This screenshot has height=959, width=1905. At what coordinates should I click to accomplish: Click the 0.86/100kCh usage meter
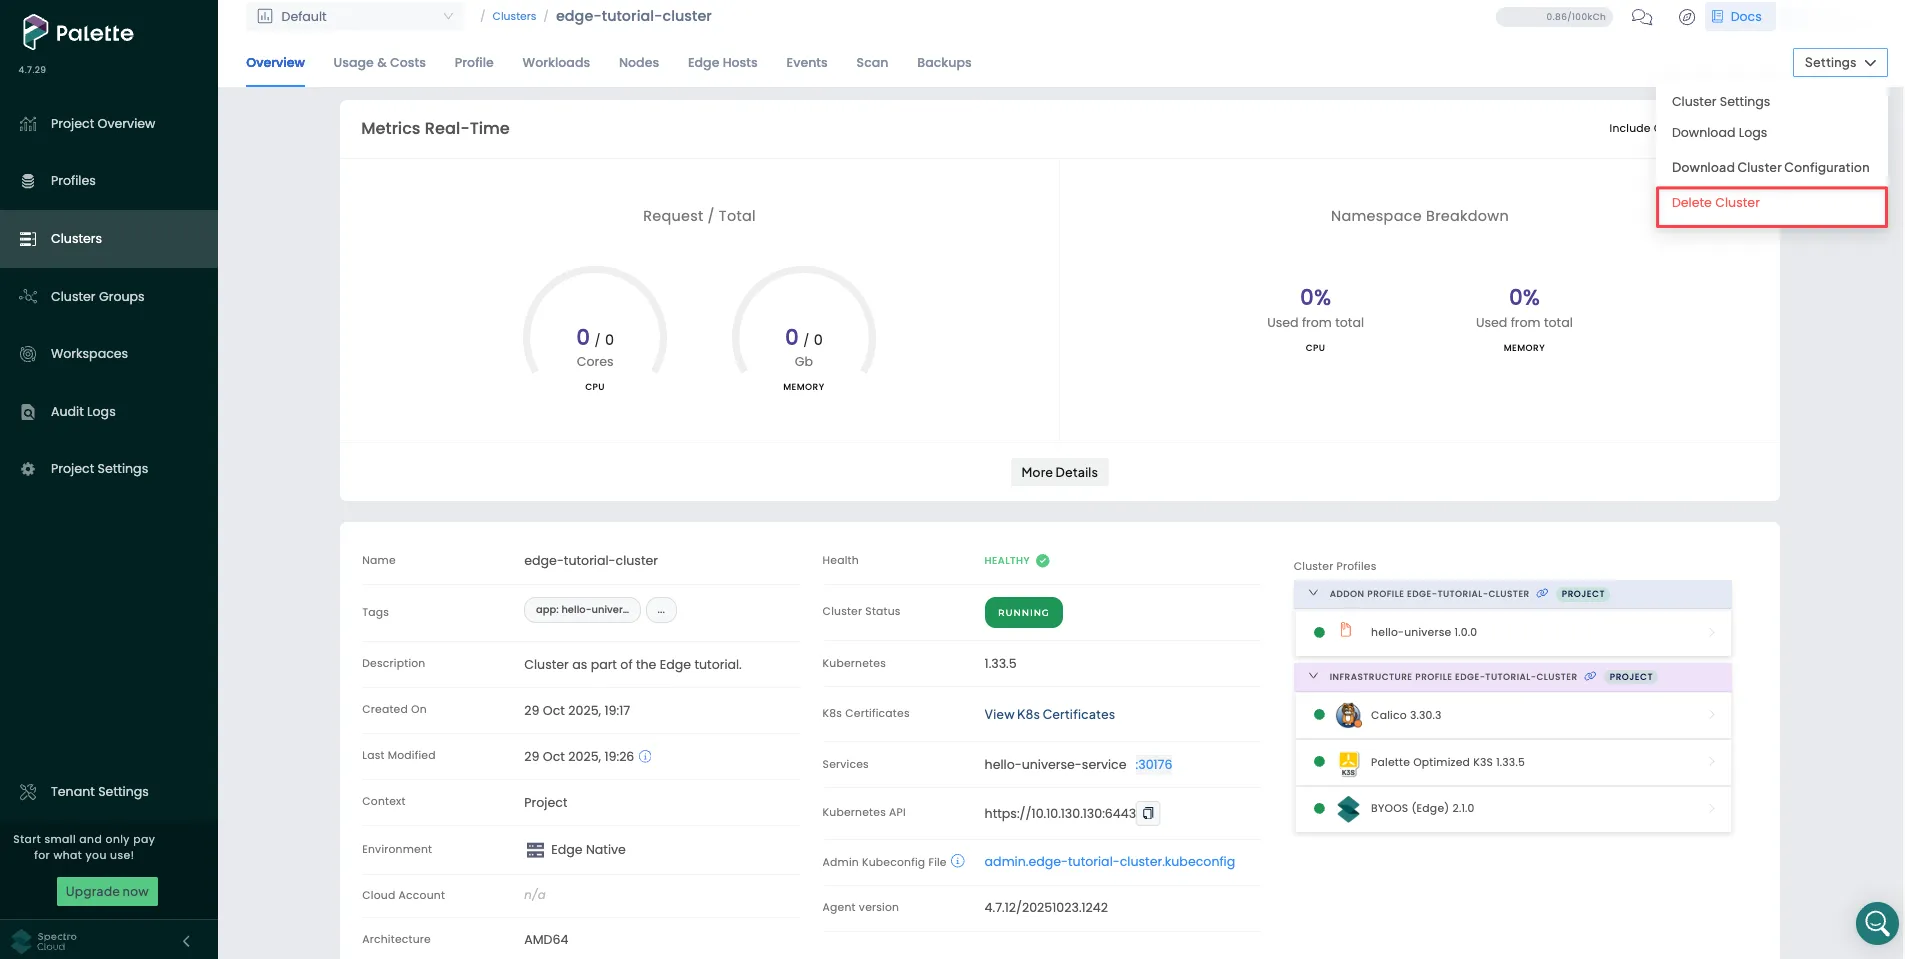point(1554,17)
